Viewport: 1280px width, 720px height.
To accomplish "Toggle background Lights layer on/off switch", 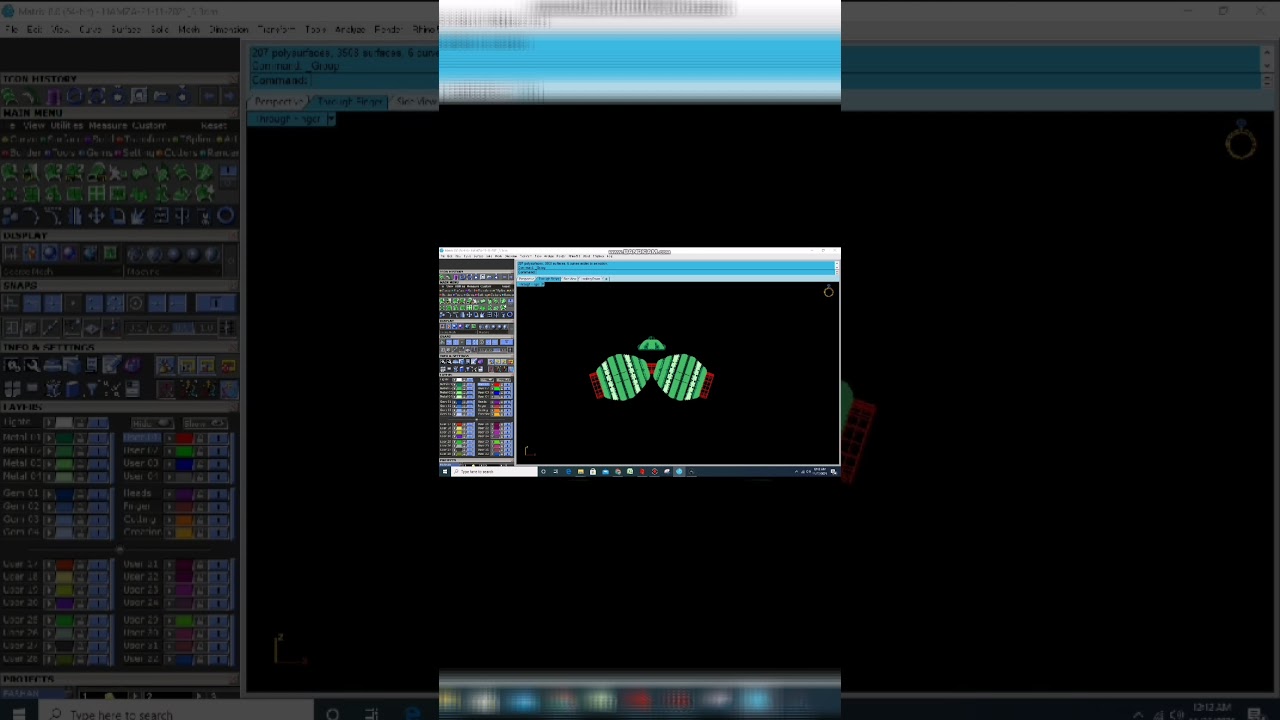I will [x=98, y=422].
